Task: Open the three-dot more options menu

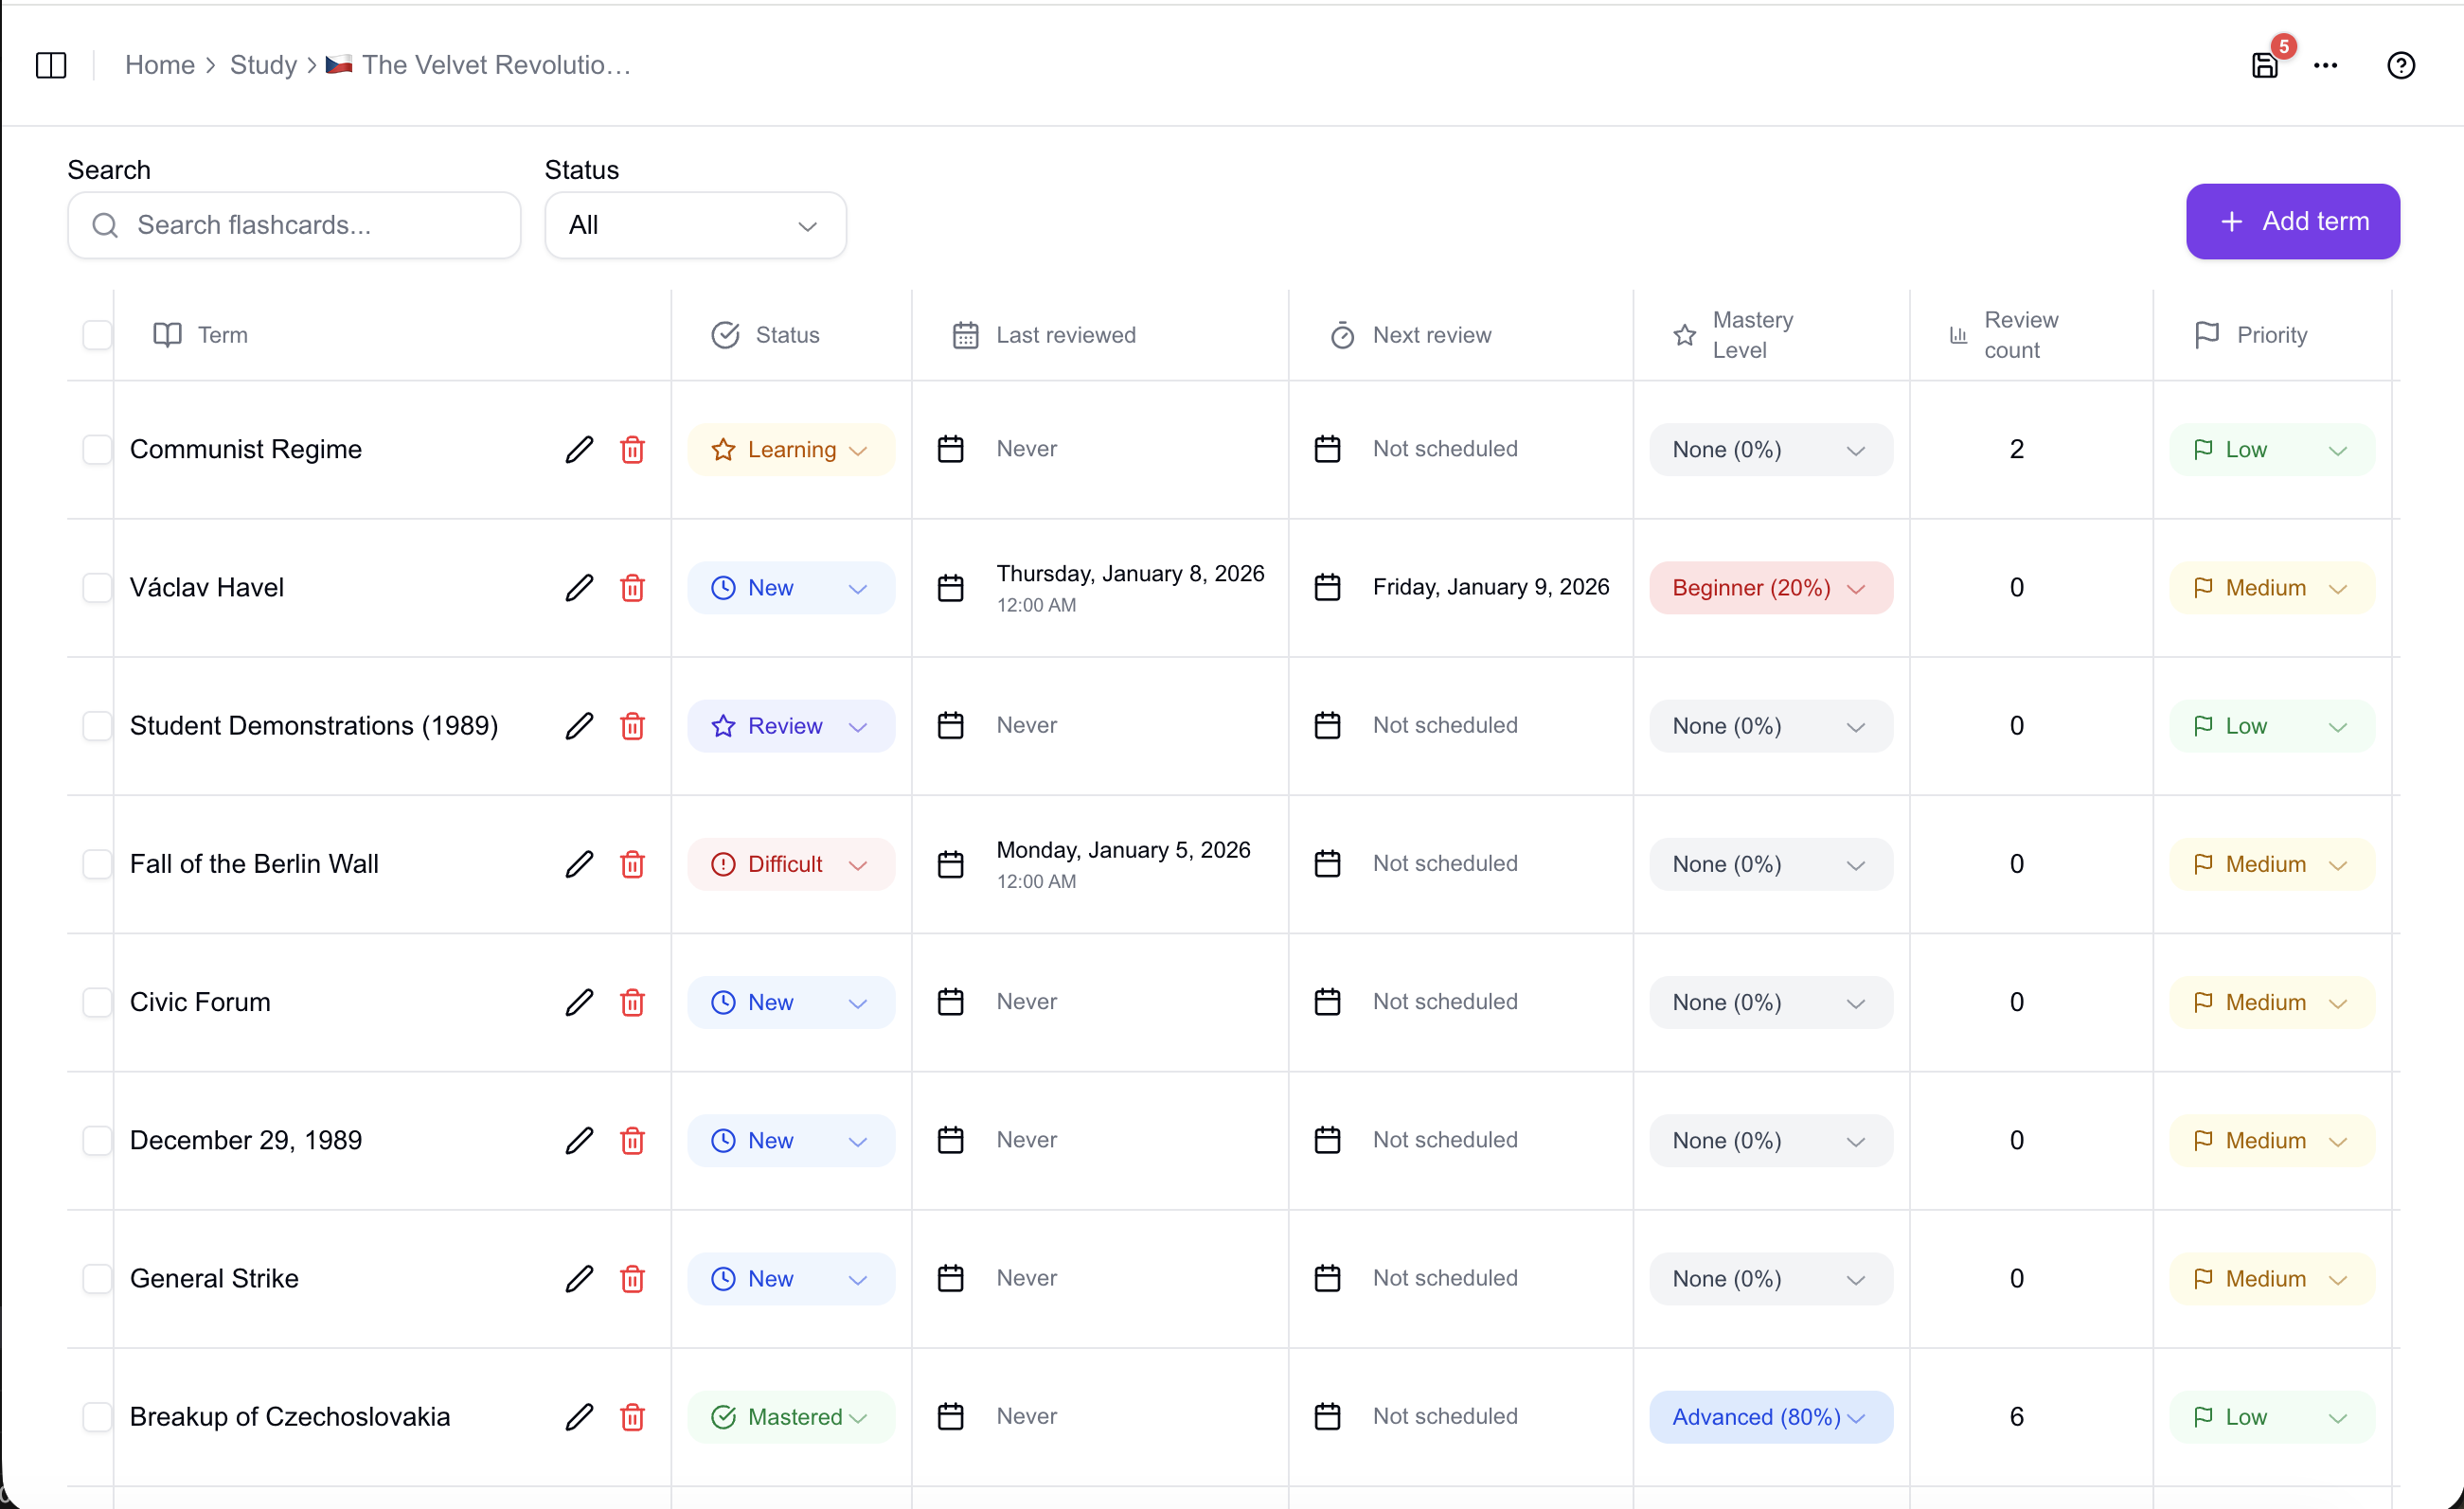Action: click(2325, 65)
